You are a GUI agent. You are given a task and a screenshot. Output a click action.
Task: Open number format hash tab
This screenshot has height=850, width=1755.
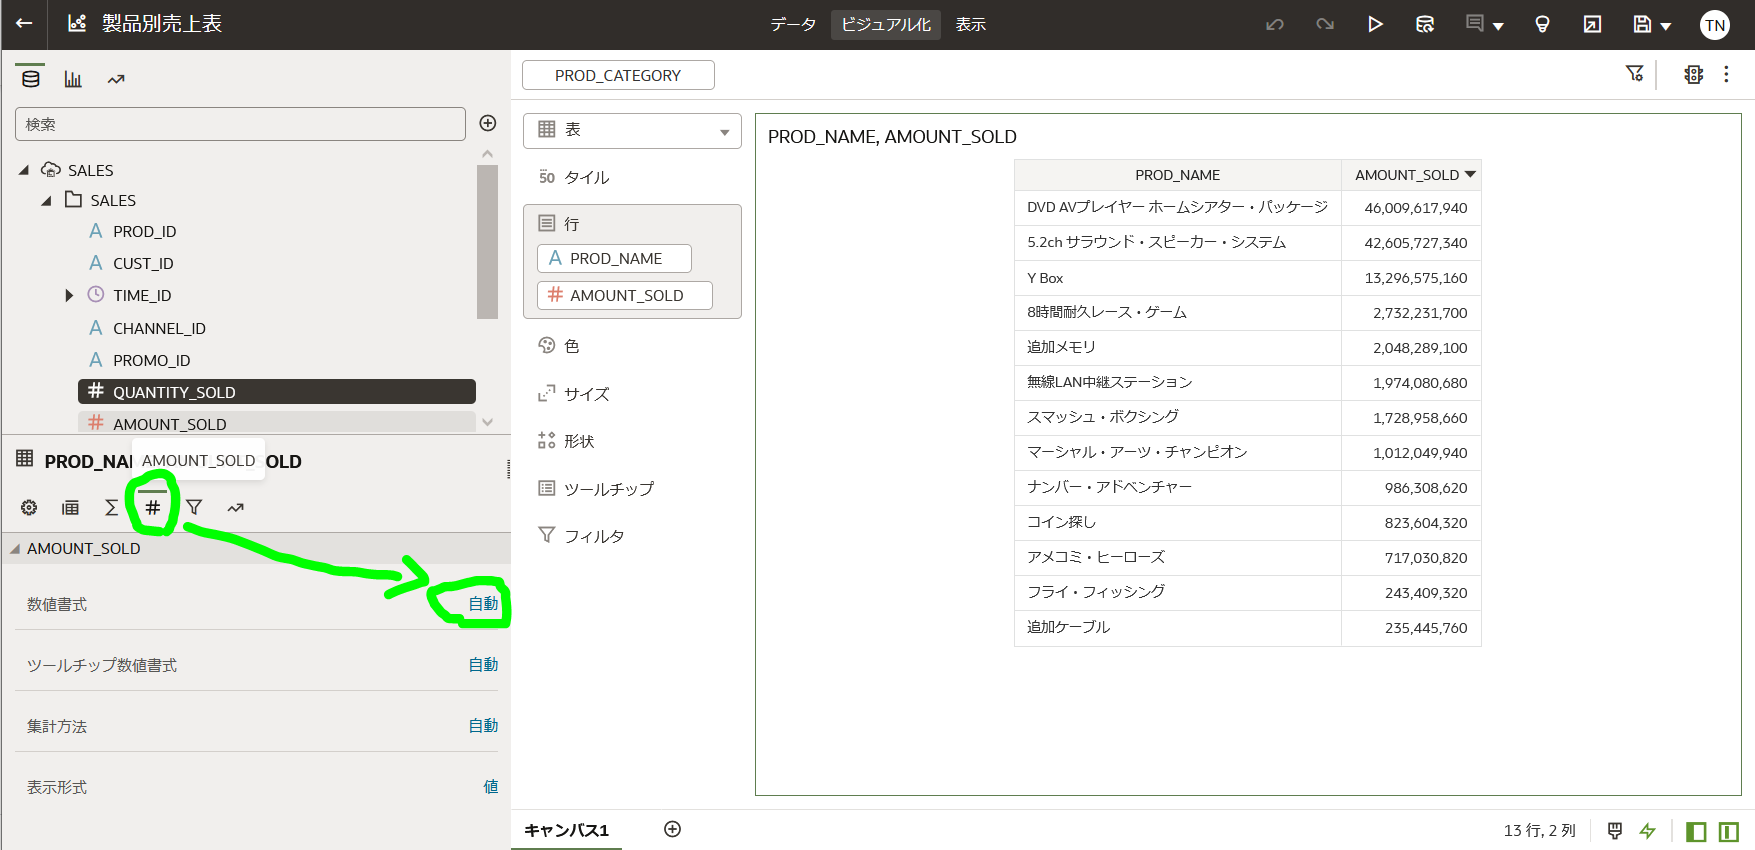pos(153,508)
